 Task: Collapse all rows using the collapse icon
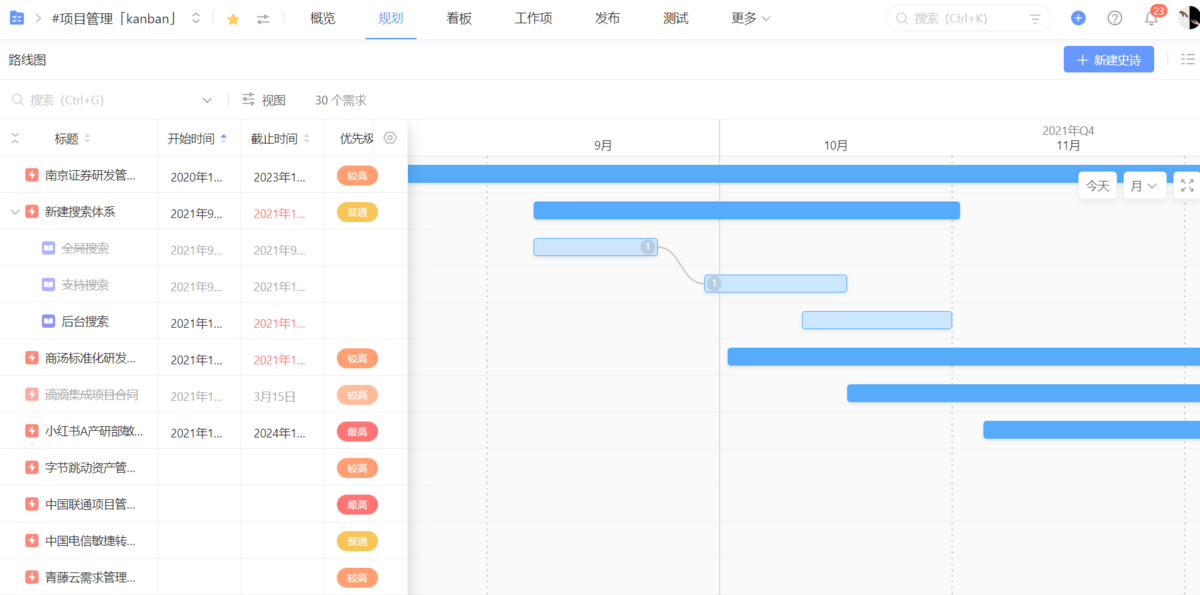[14, 138]
